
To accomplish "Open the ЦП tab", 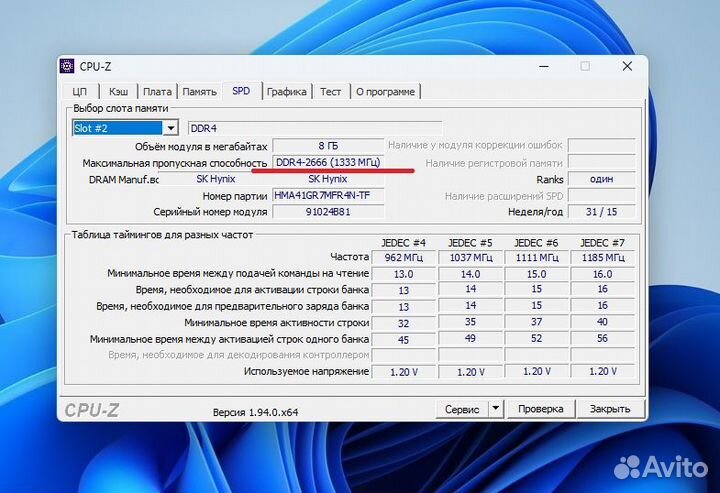I will (80, 91).
